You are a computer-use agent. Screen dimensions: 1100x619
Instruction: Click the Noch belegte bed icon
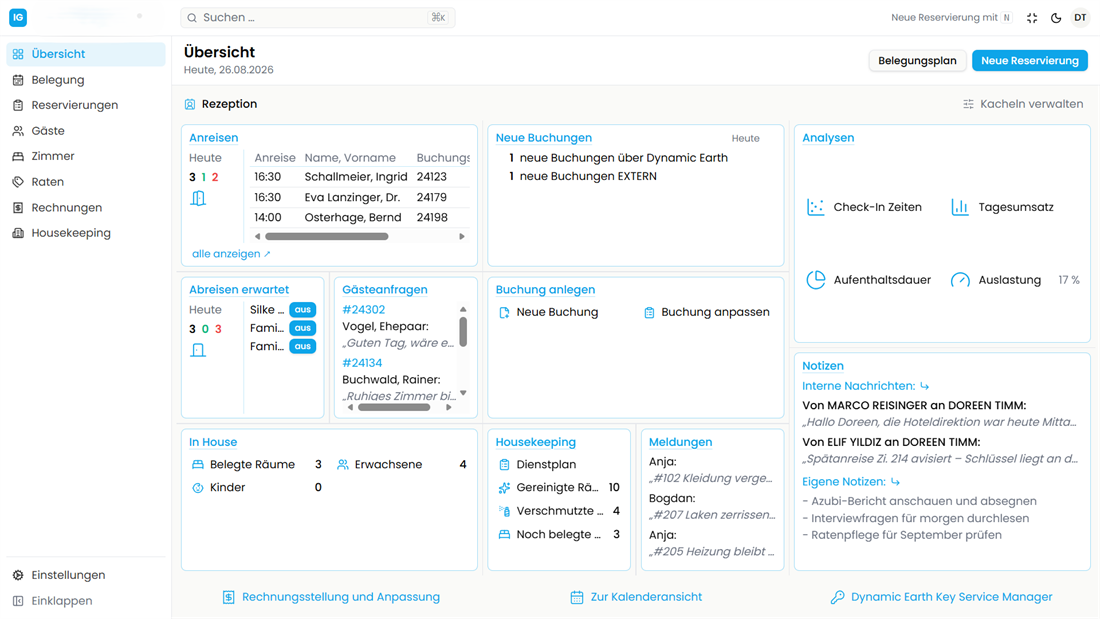point(504,534)
